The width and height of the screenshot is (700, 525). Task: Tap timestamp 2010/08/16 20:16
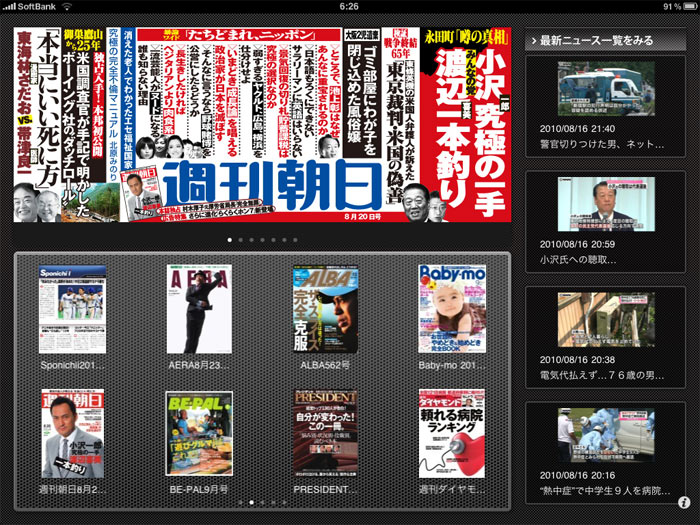[577, 475]
